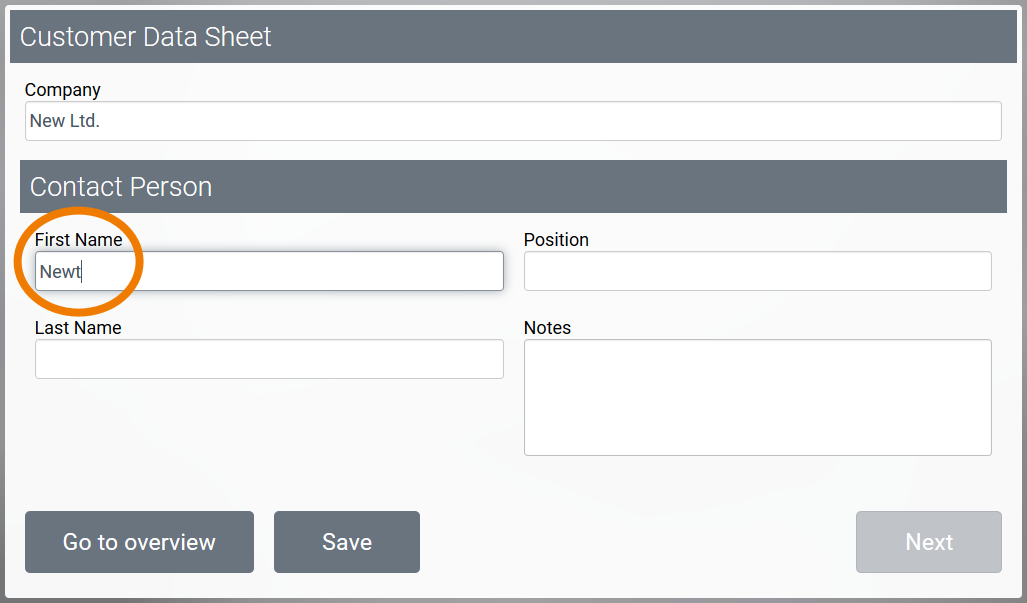Click the Notes label
This screenshot has height=603, width=1027.
point(547,328)
